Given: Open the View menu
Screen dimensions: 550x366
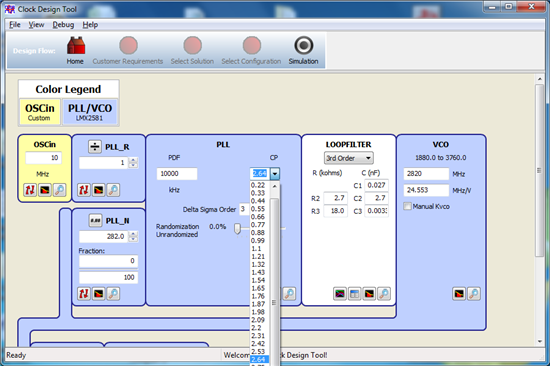Looking at the screenshot, I should [36, 25].
